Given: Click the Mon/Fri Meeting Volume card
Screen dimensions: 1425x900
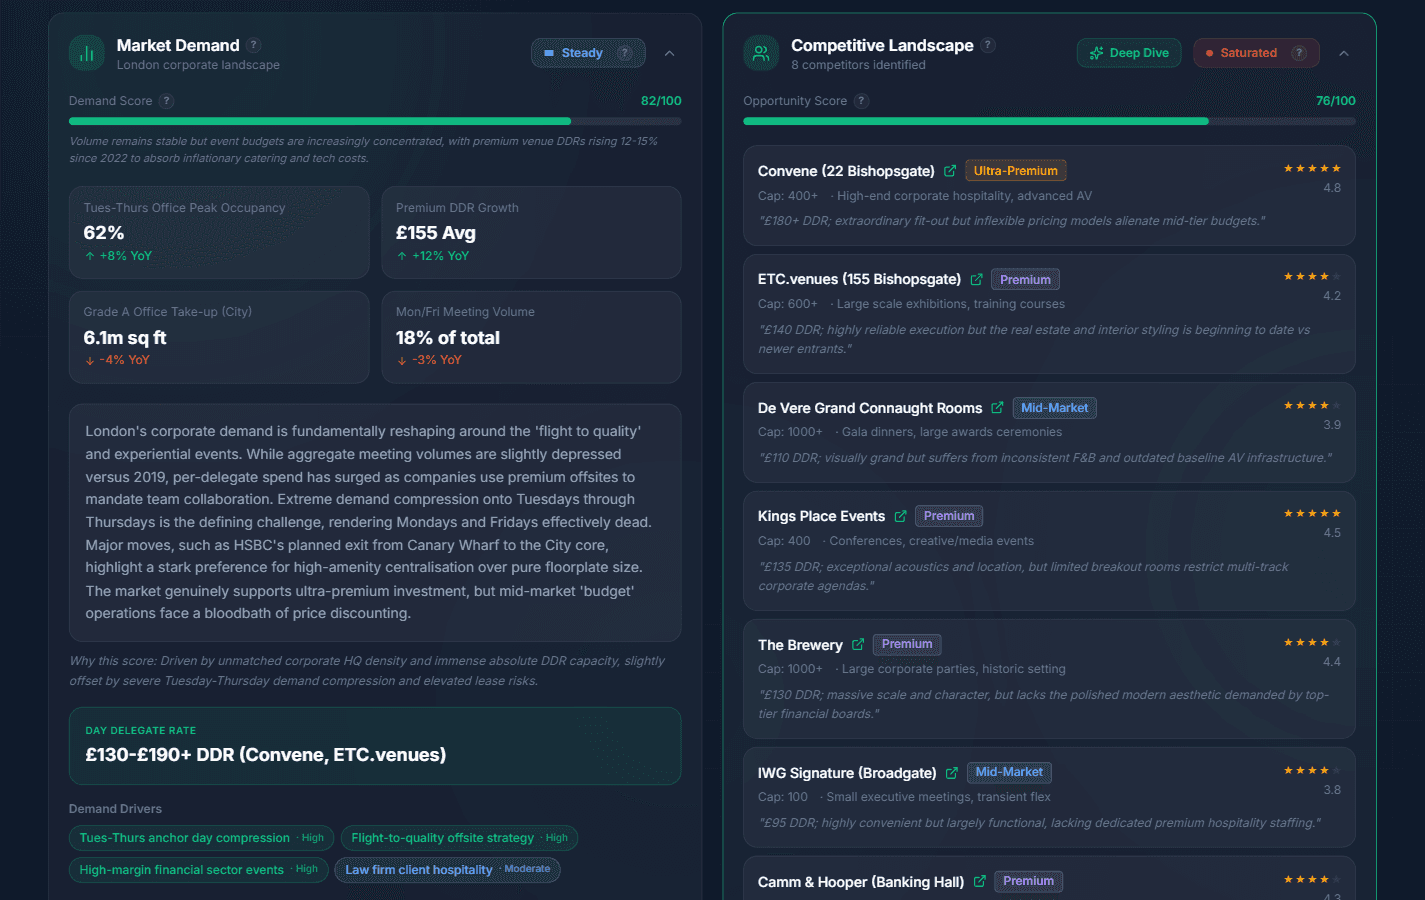Looking at the screenshot, I should (x=531, y=337).
